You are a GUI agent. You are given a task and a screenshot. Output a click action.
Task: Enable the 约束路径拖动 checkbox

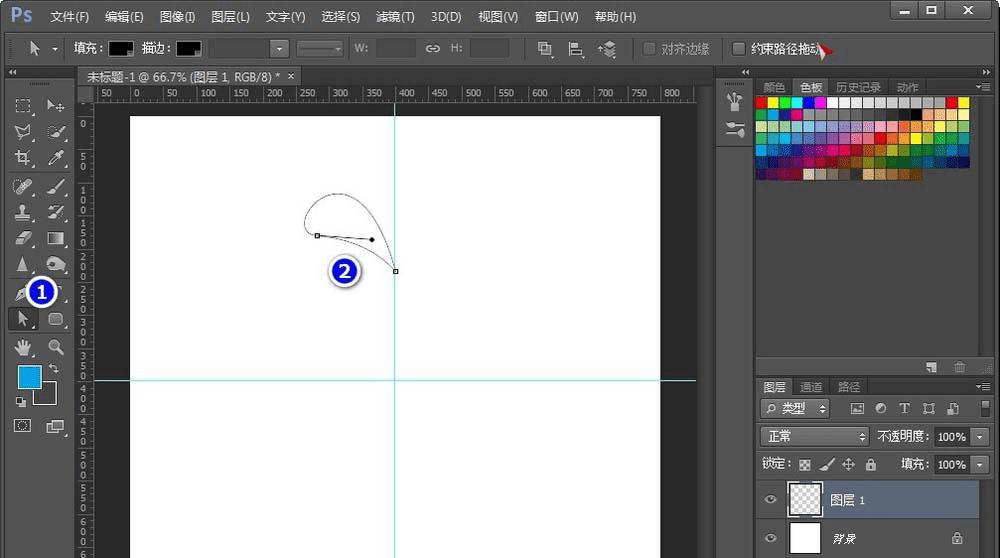coord(739,48)
